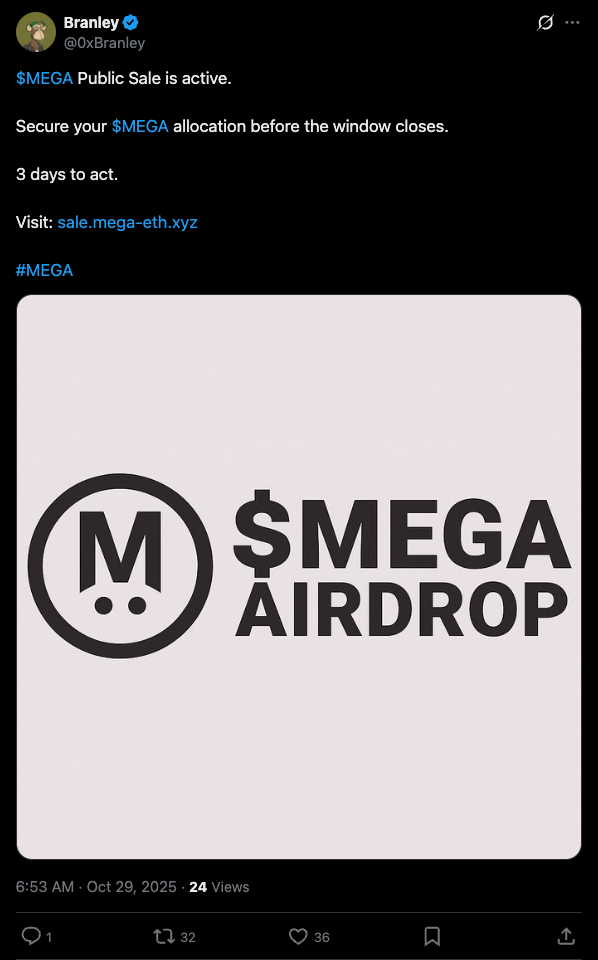Screen dimensions: 598x960
Task: Click the blue verified badge
Action: pos(130,23)
